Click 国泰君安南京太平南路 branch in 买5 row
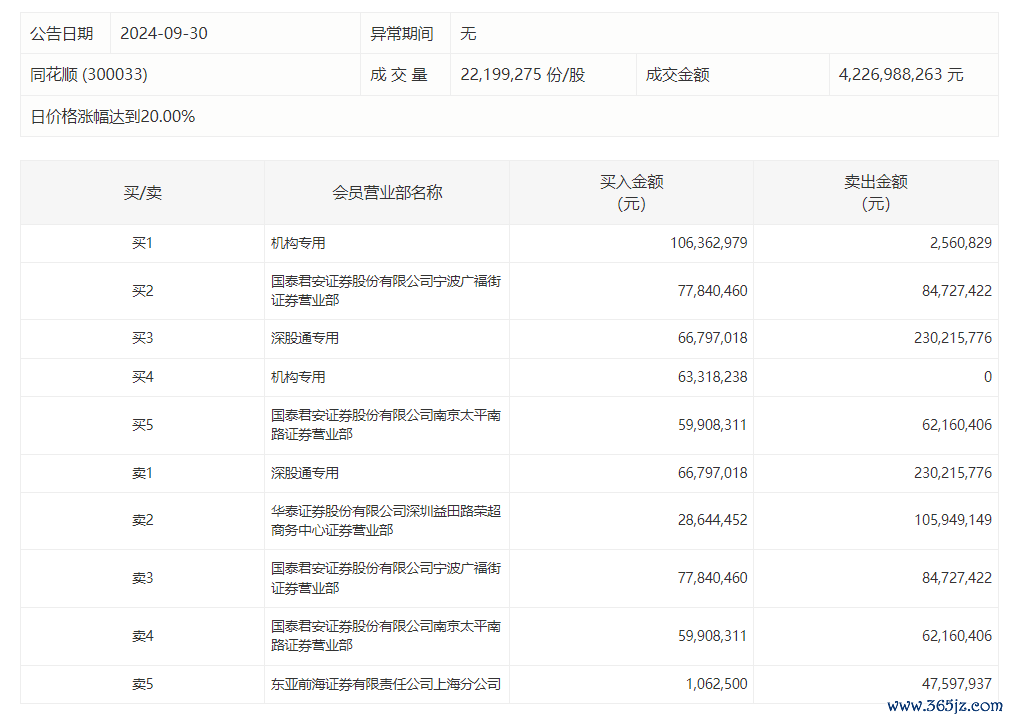 386,425
